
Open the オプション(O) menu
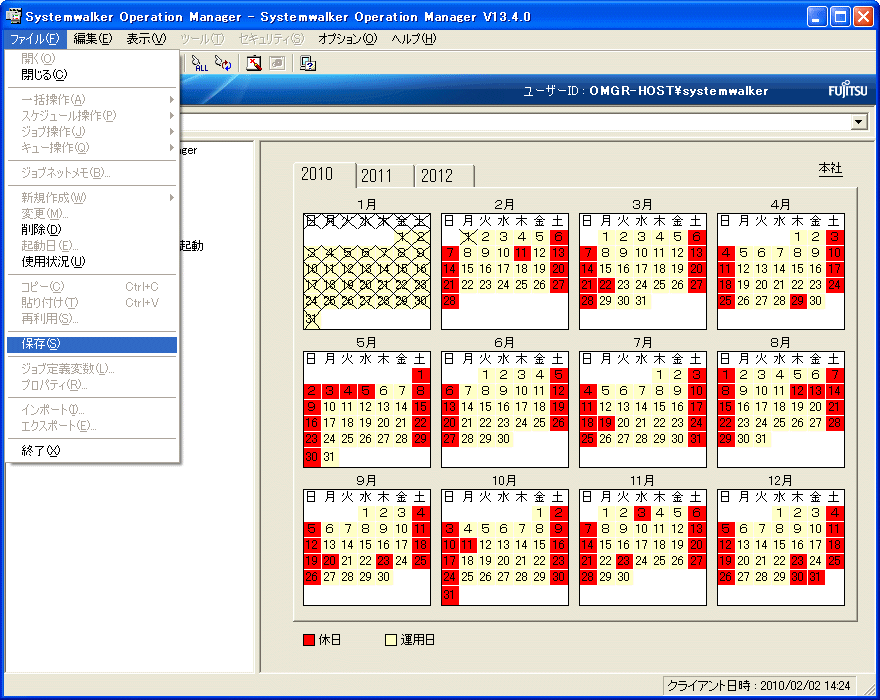[347, 39]
